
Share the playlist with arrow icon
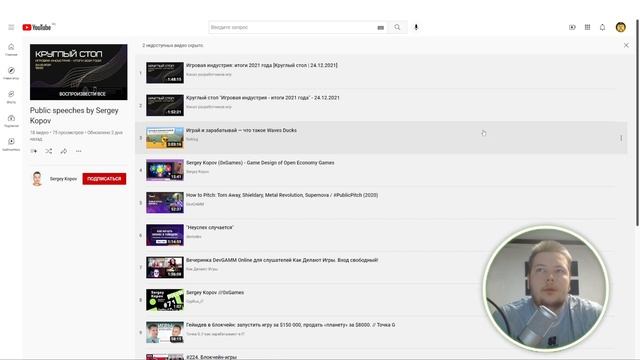click(x=64, y=151)
